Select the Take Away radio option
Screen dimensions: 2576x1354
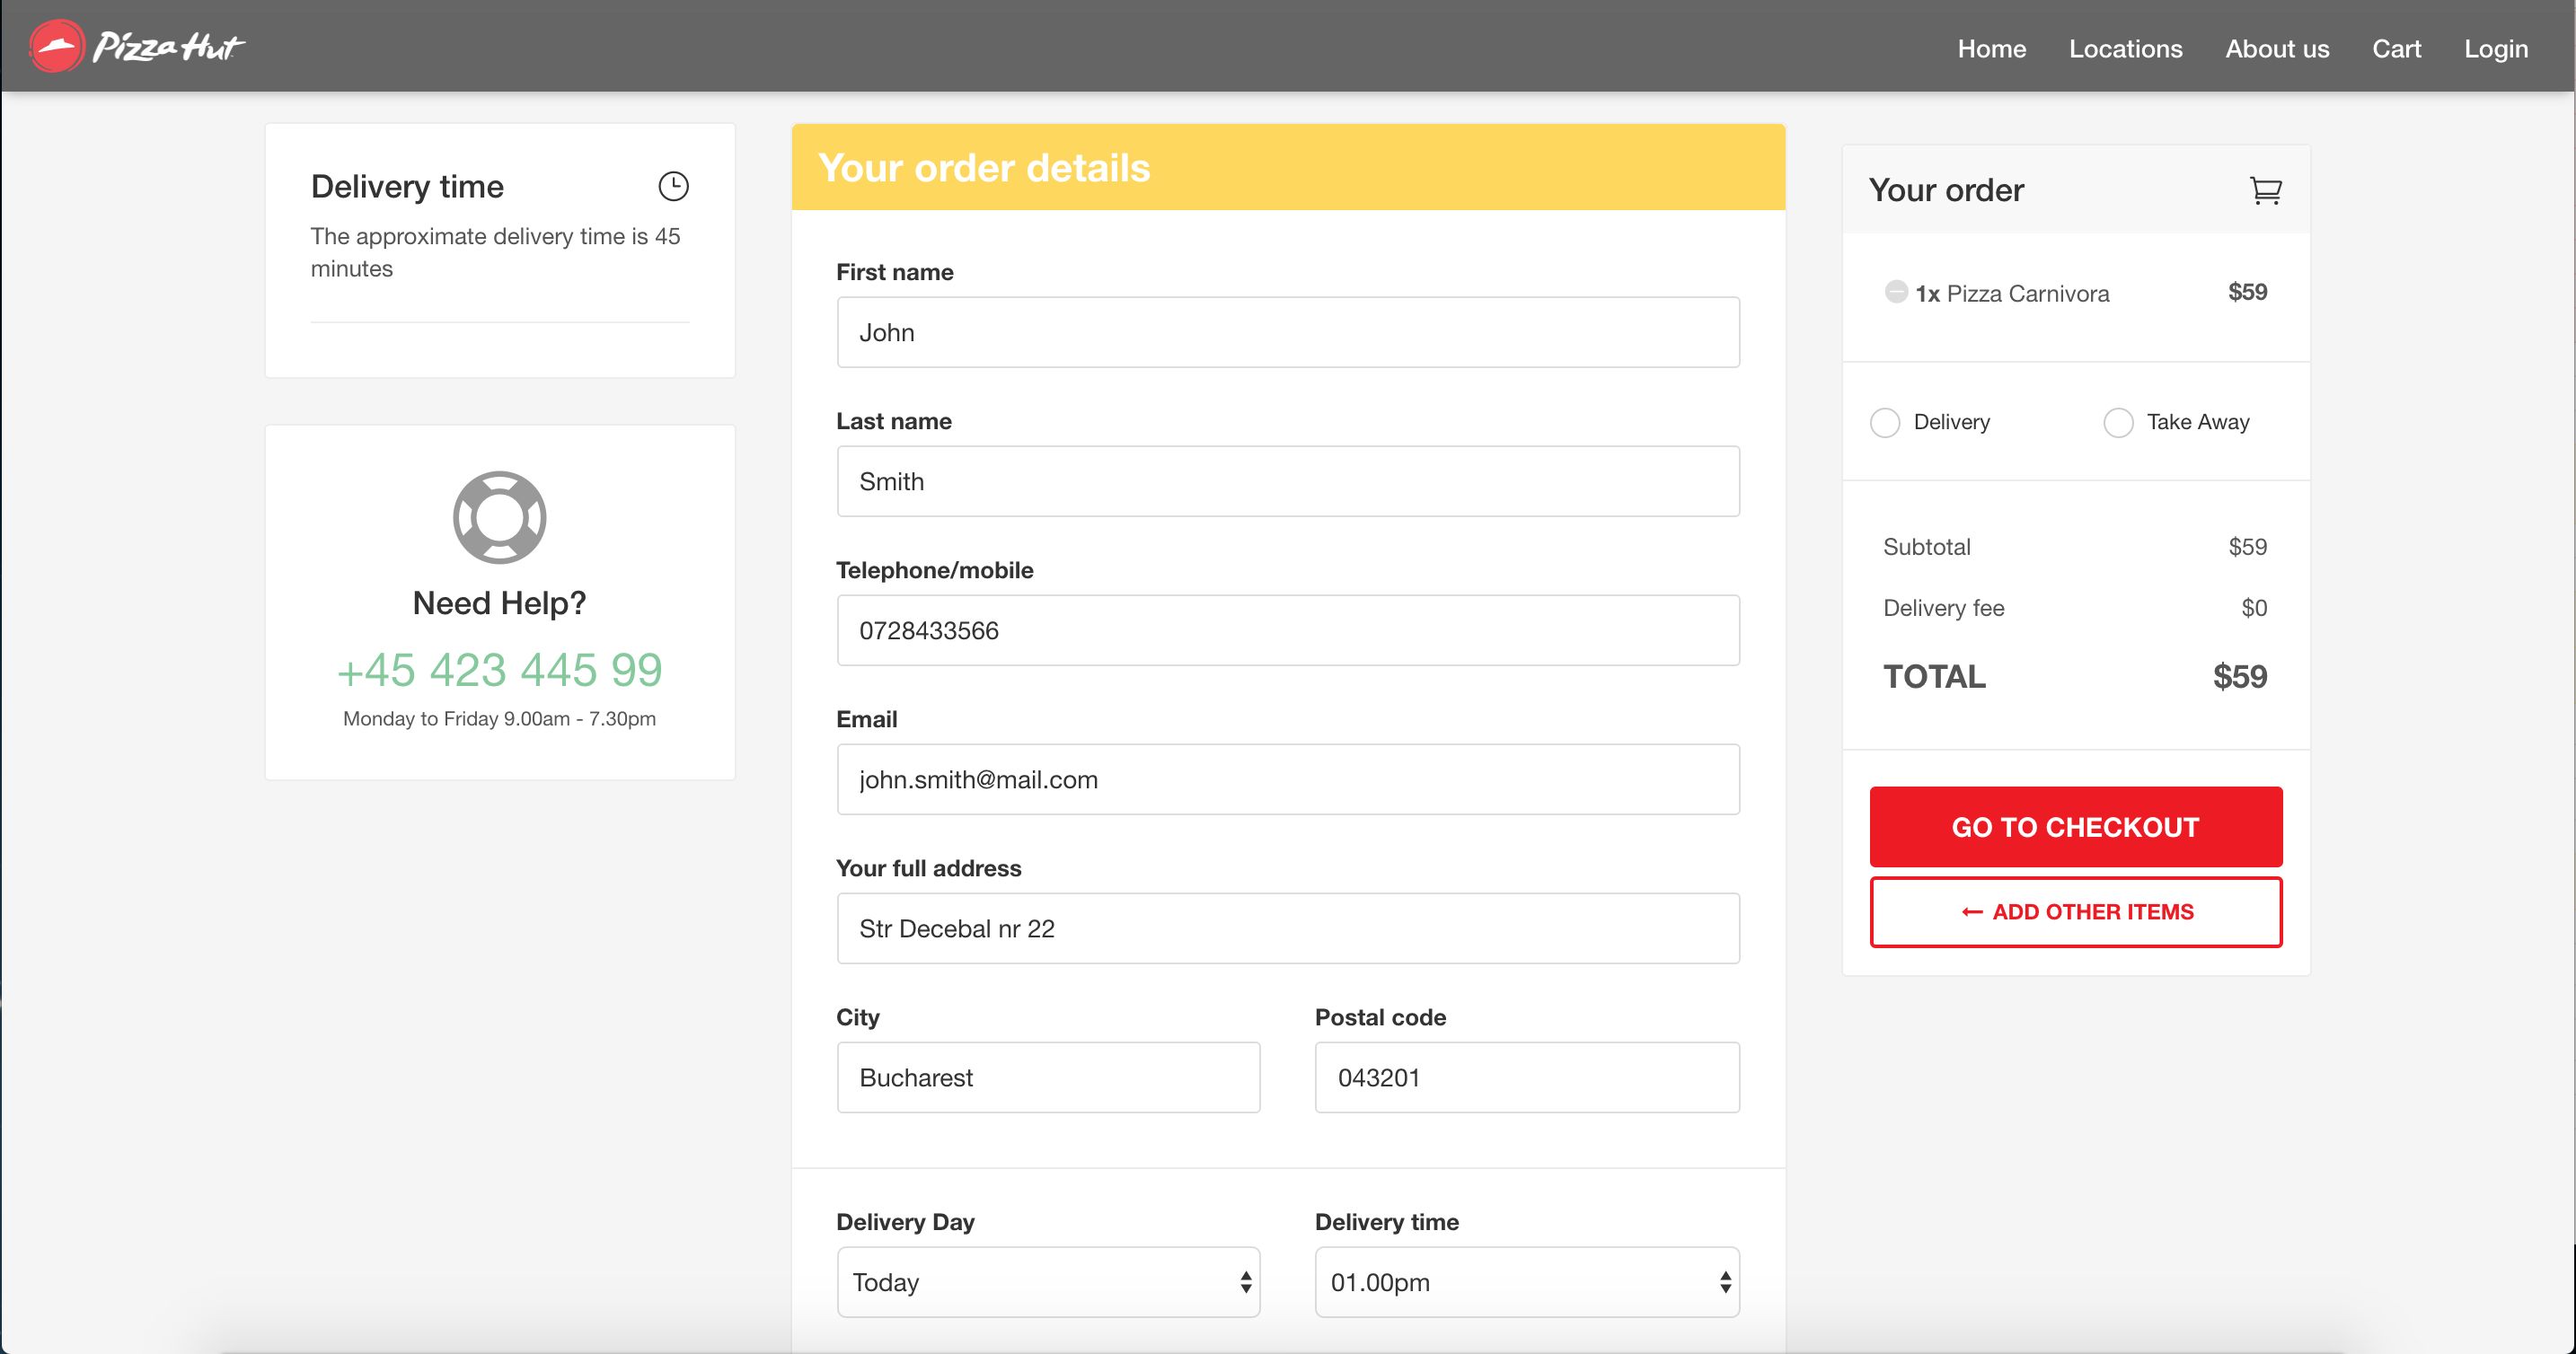click(2118, 422)
